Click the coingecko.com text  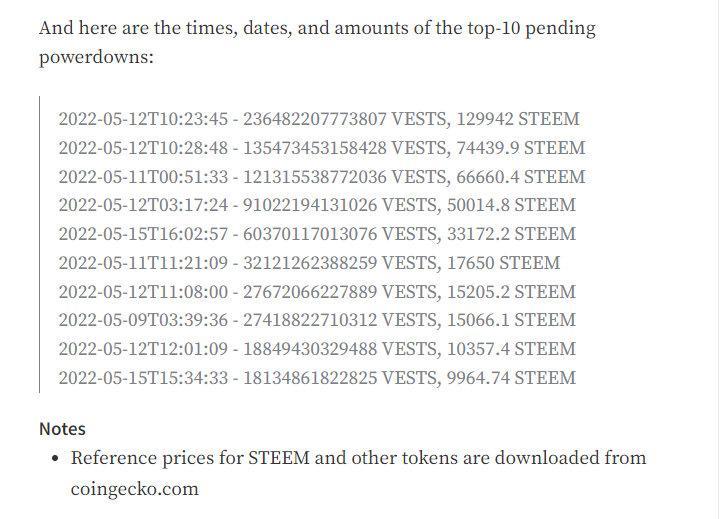(135, 489)
